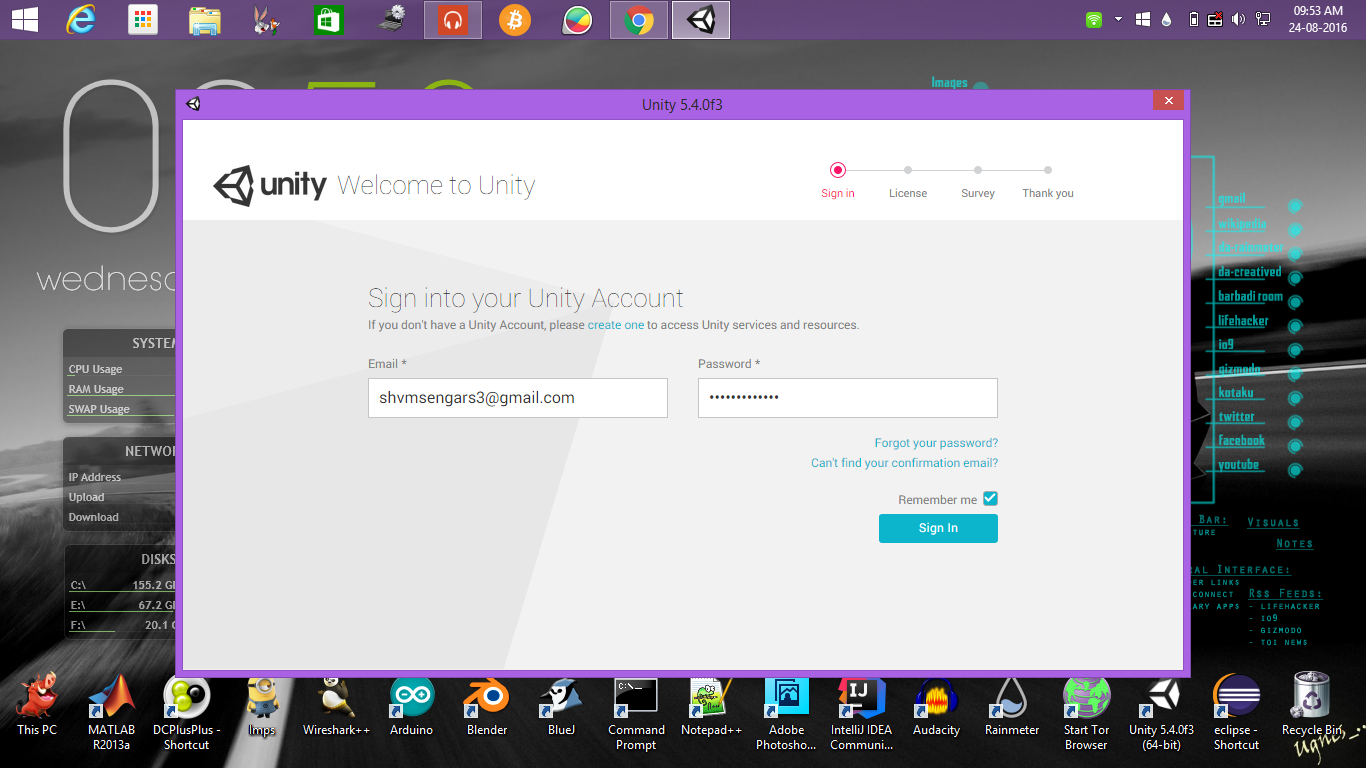Open the green Wi-Fi tray icon

point(1094,19)
